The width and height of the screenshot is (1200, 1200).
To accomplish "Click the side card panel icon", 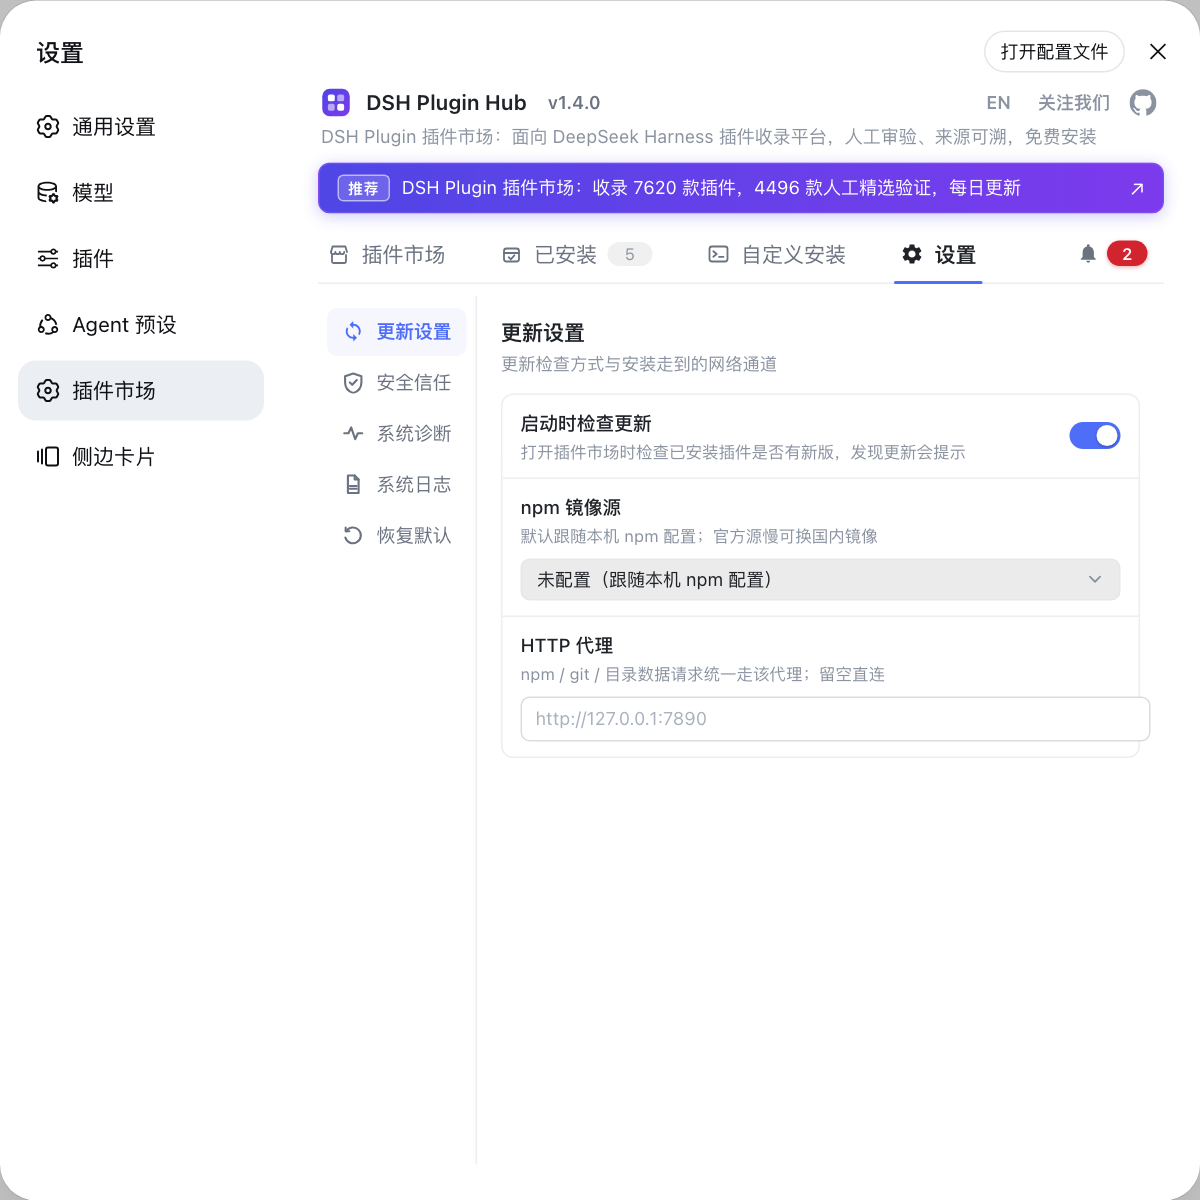I will point(48,457).
